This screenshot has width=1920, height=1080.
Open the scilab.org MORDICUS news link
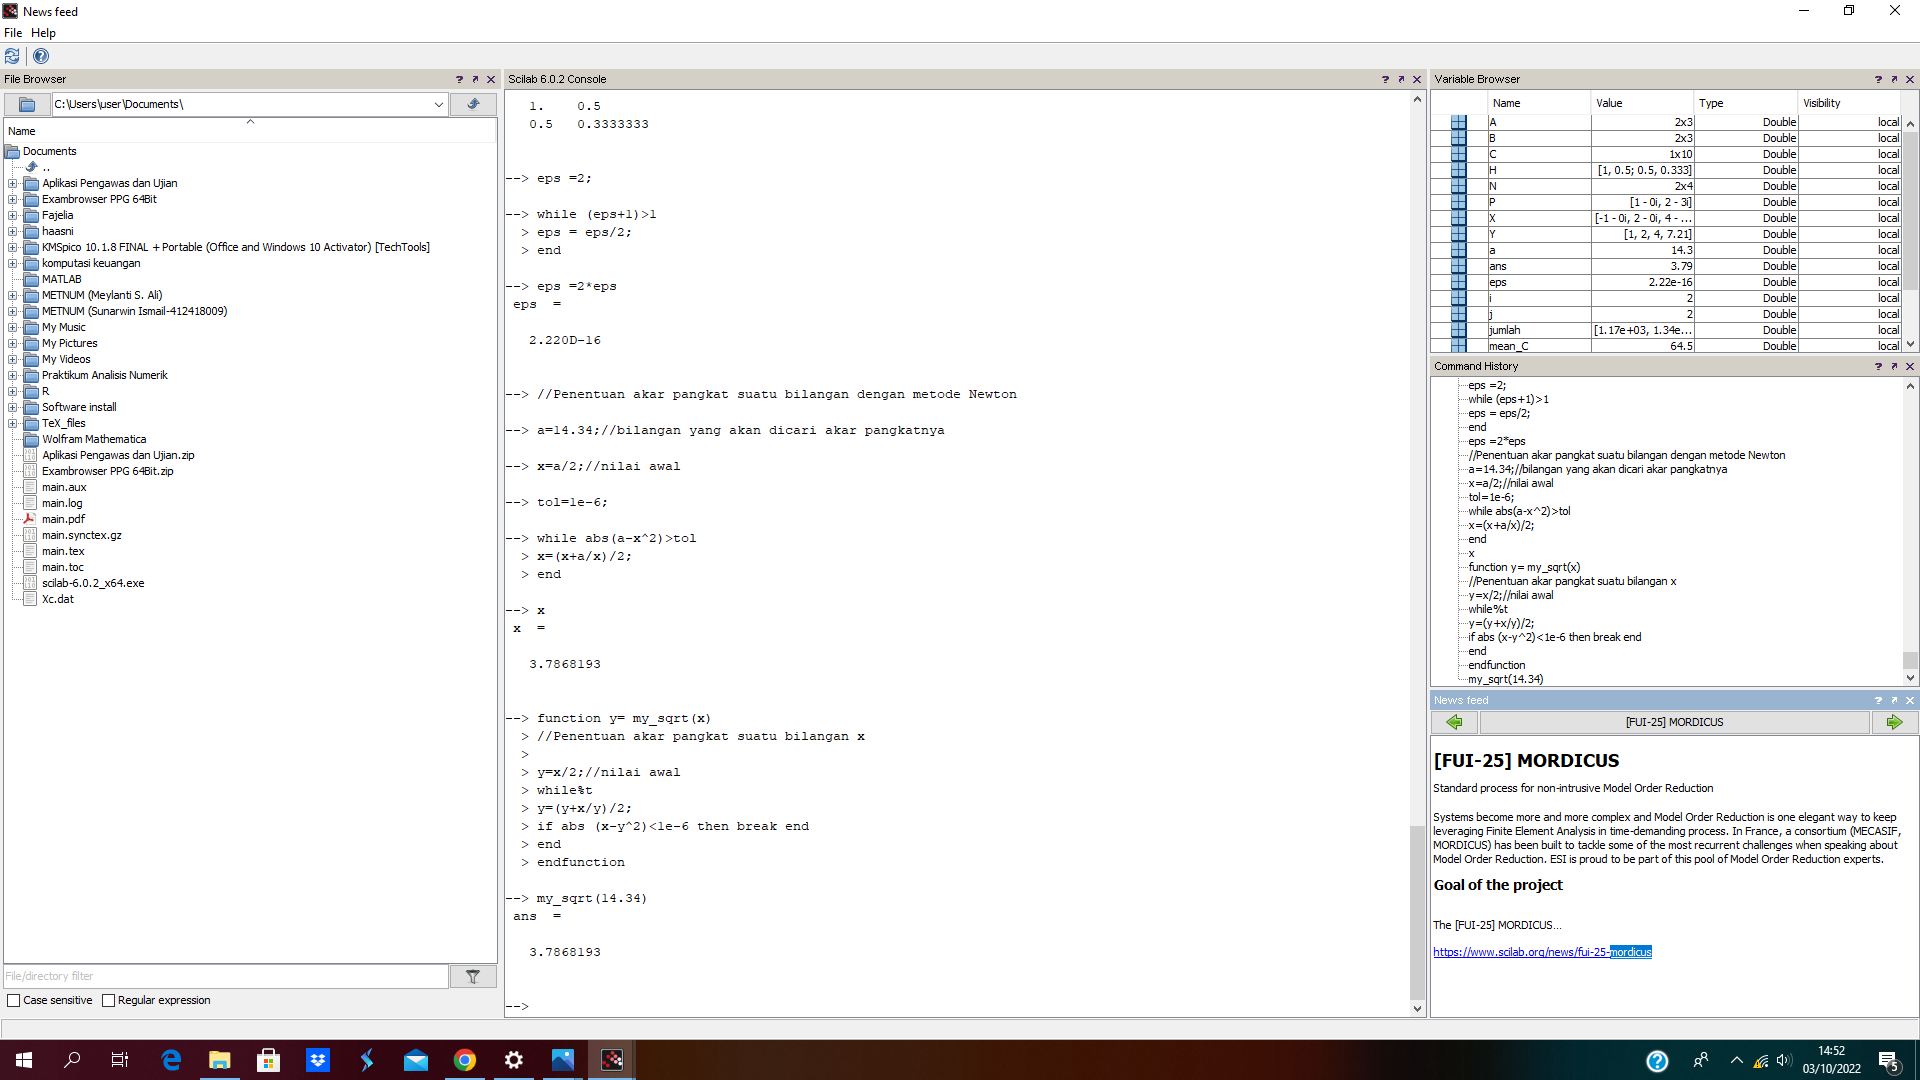point(1542,952)
